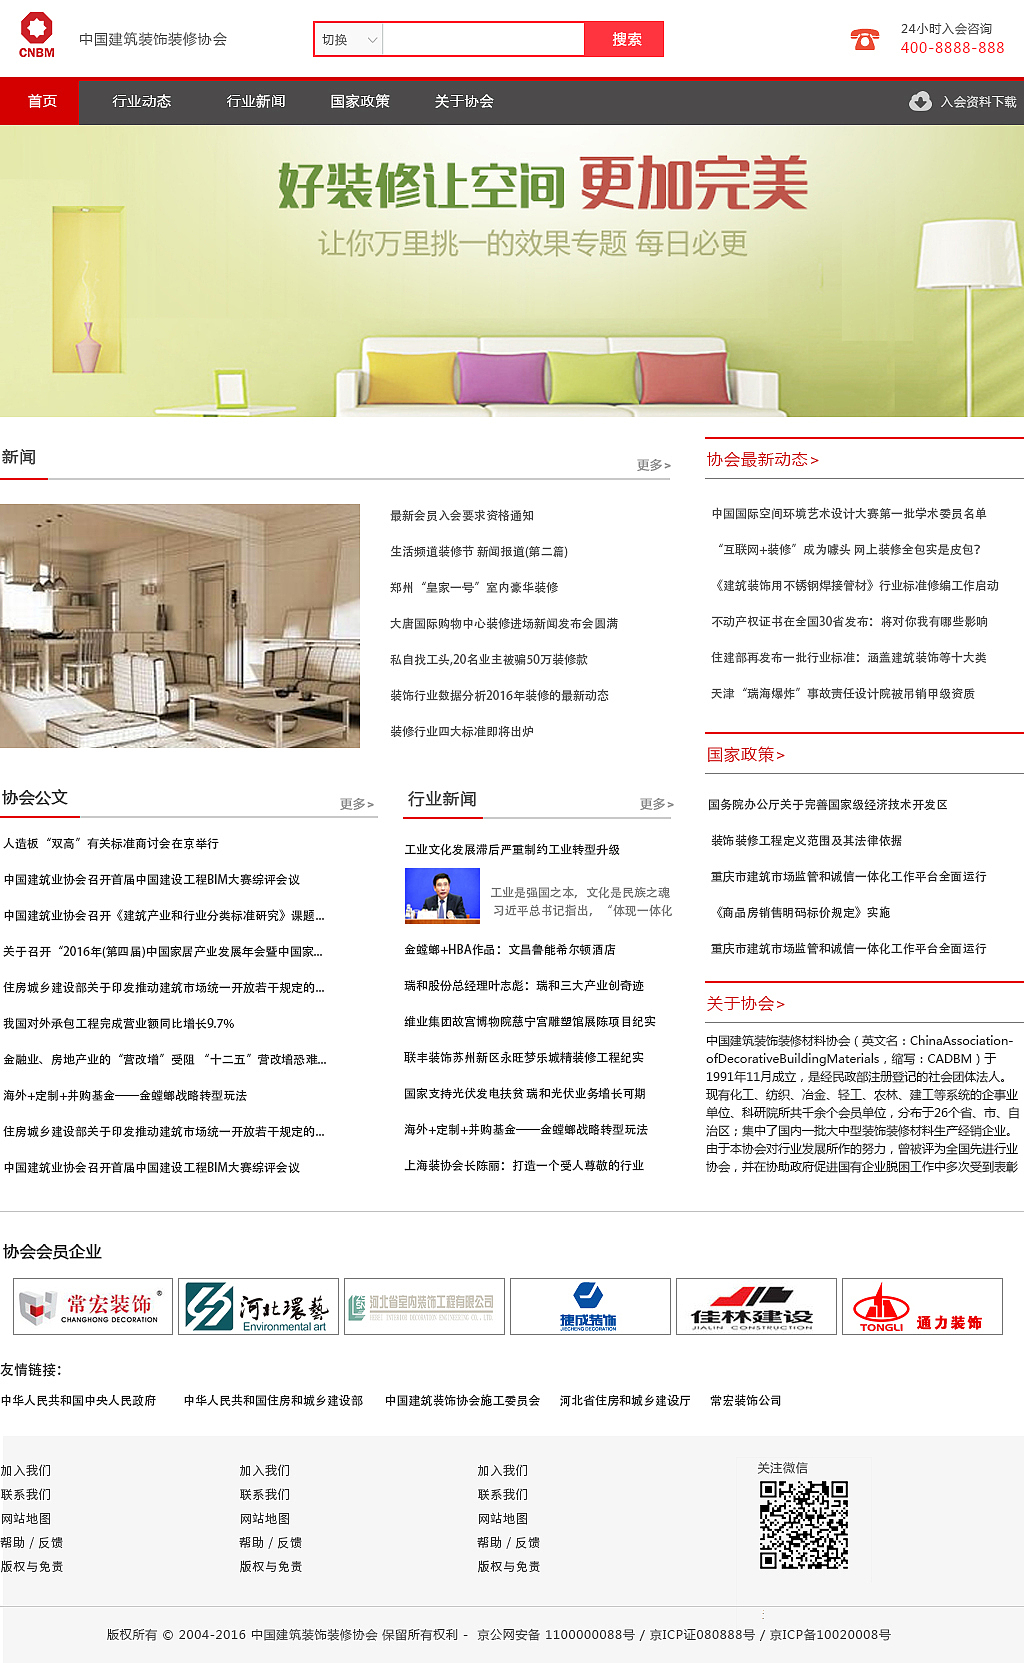Open the 河北省室内装饰工程 company logo
The width and height of the screenshot is (1024, 1663).
pos(424,1306)
